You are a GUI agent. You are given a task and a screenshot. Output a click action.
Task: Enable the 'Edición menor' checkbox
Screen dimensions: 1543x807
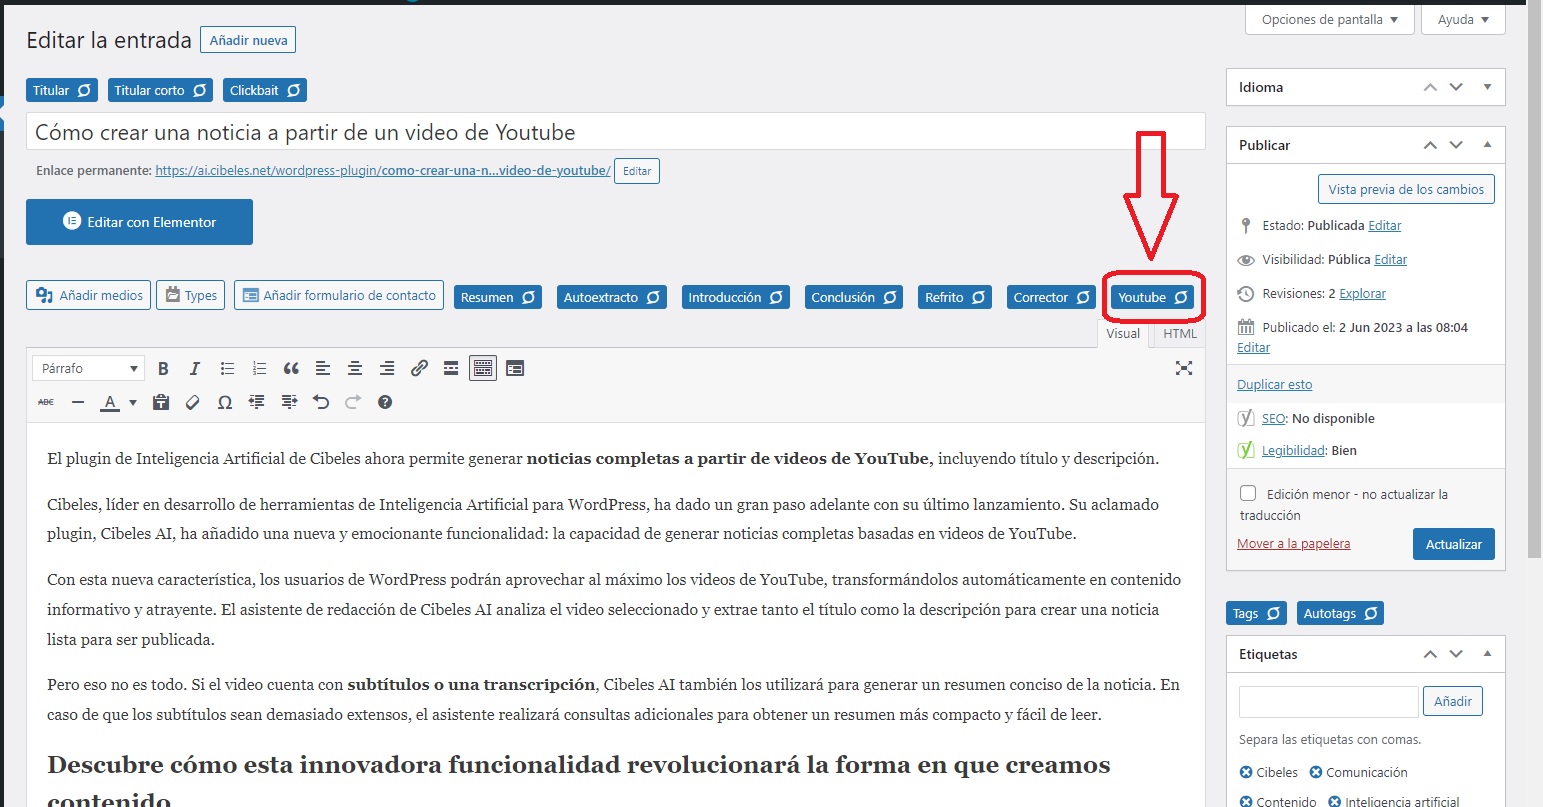[1248, 494]
